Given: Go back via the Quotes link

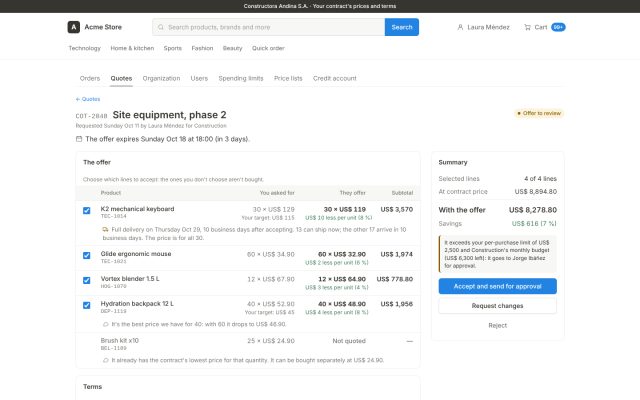Looking at the screenshot, I should tap(88, 99).
